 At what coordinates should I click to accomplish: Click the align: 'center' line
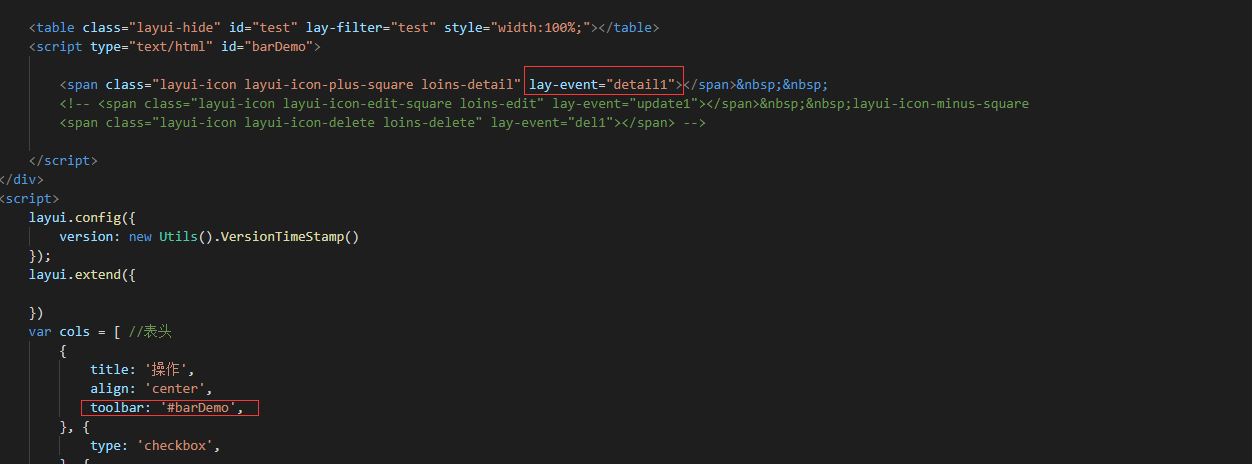[x=152, y=388]
